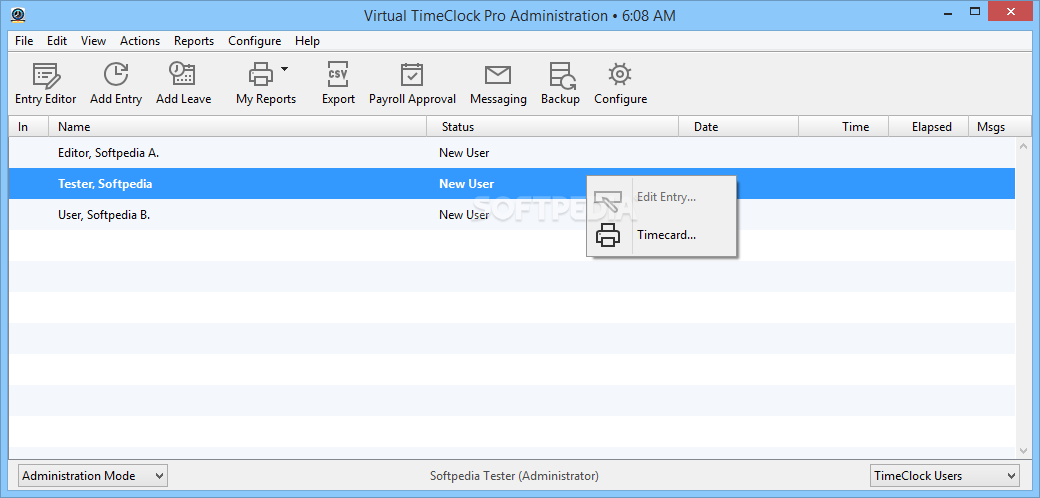
Task: Open the Actions menu
Action: tap(140, 40)
